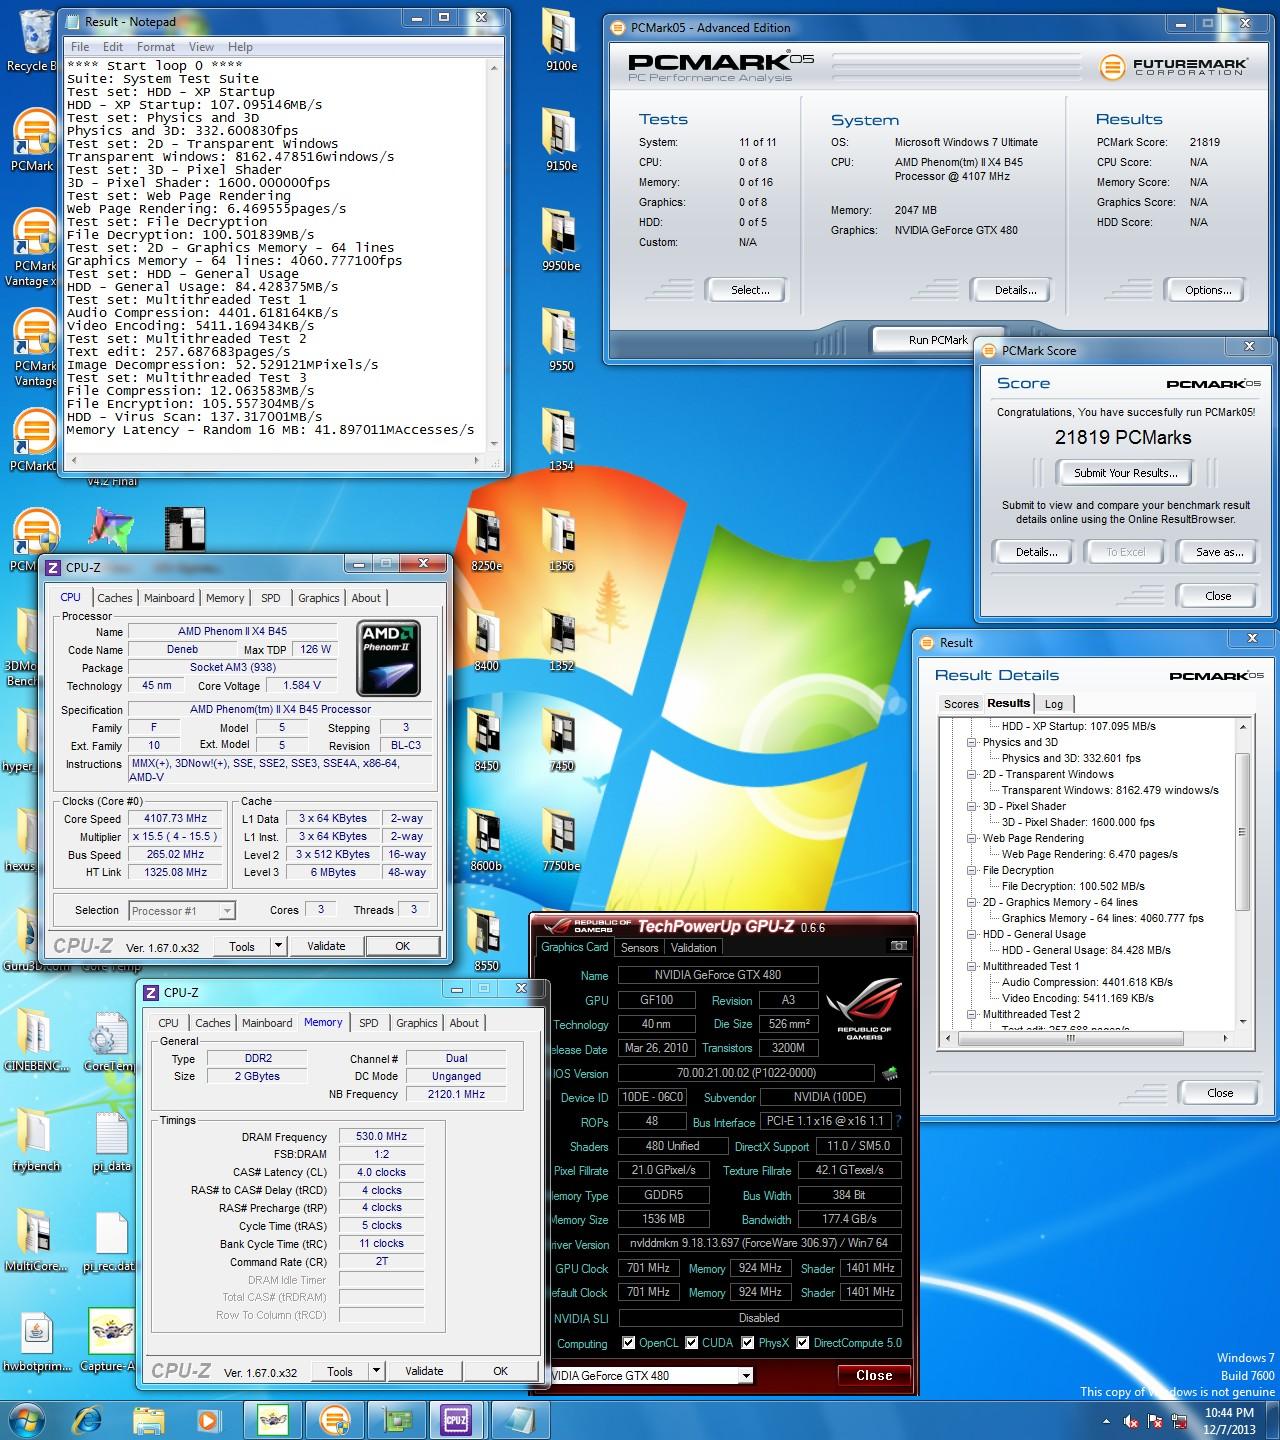Viewport: 1280px width, 1440px height.
Task: Select the frybench folder icon
Action: point(35,1142)
